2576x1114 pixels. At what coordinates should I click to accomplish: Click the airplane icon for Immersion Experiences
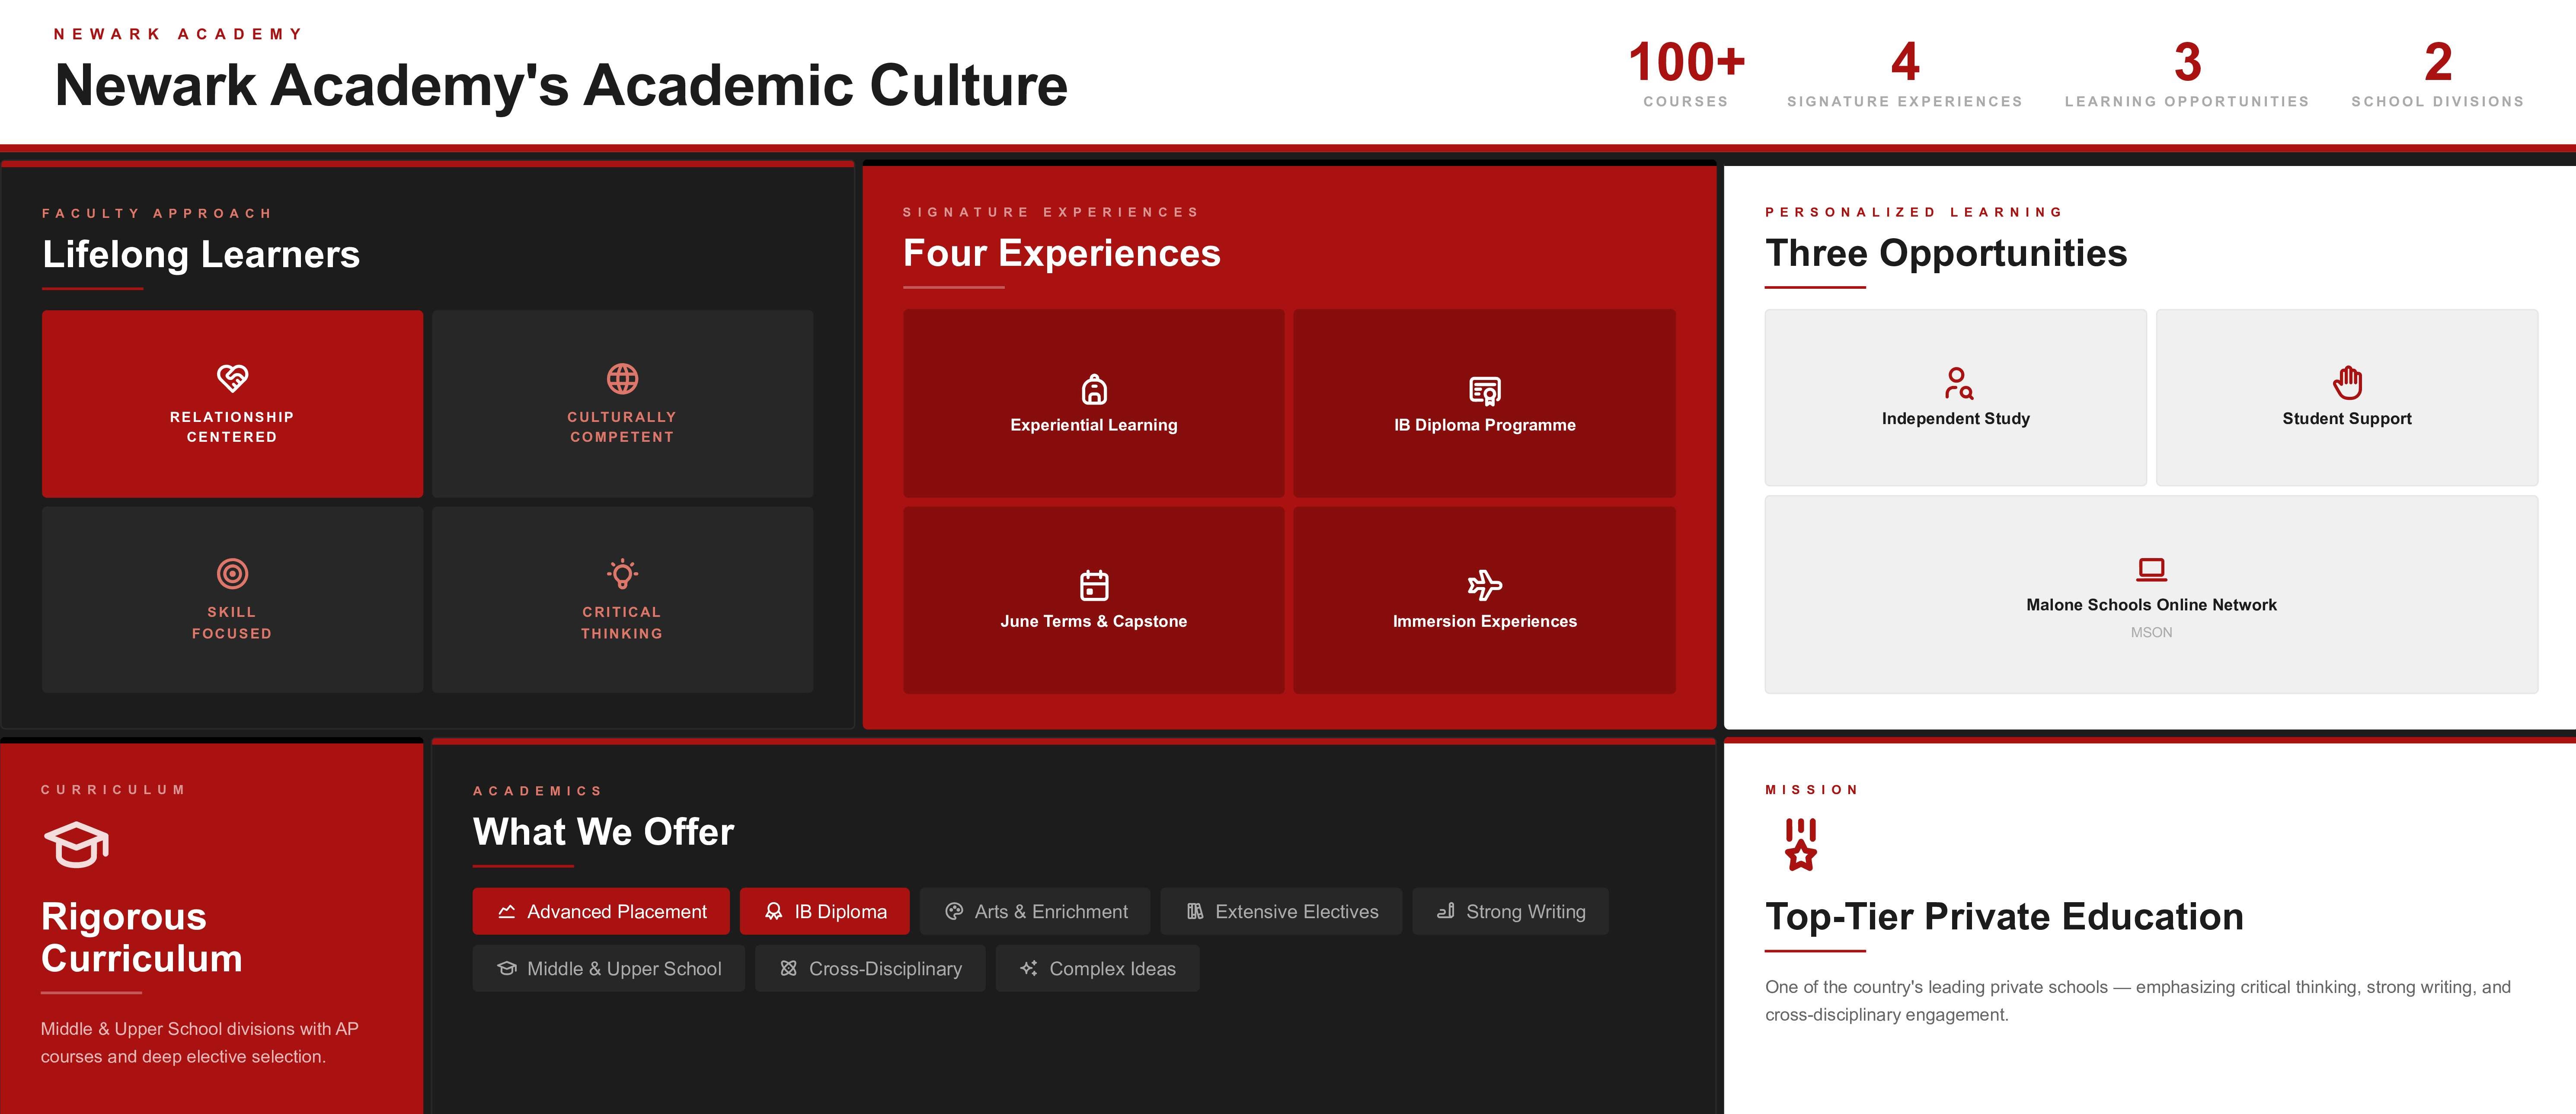coord(1485,585)
